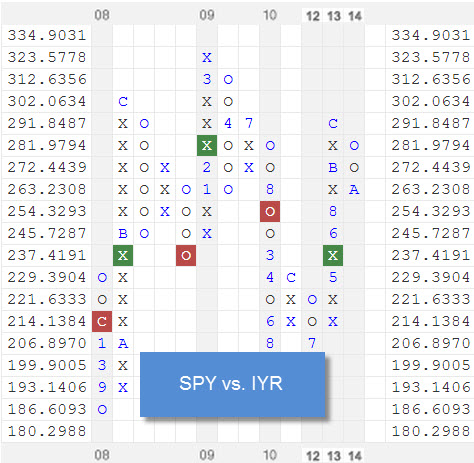Click the SPY vs. IYR label box

[x=232, y=384]
